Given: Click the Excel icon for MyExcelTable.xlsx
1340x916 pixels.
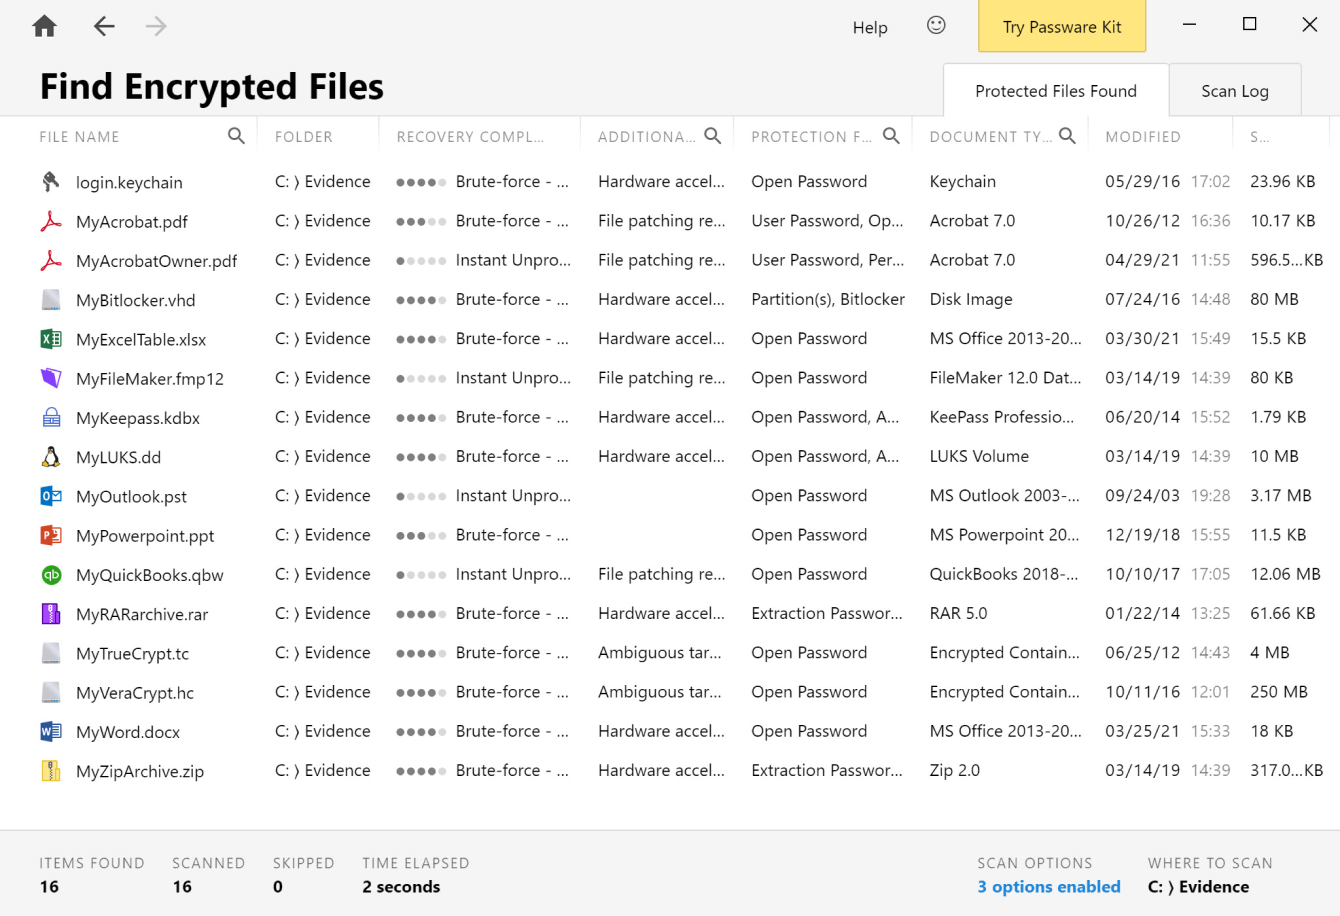Looking at the screenshot, I should (x=51, y=339).
